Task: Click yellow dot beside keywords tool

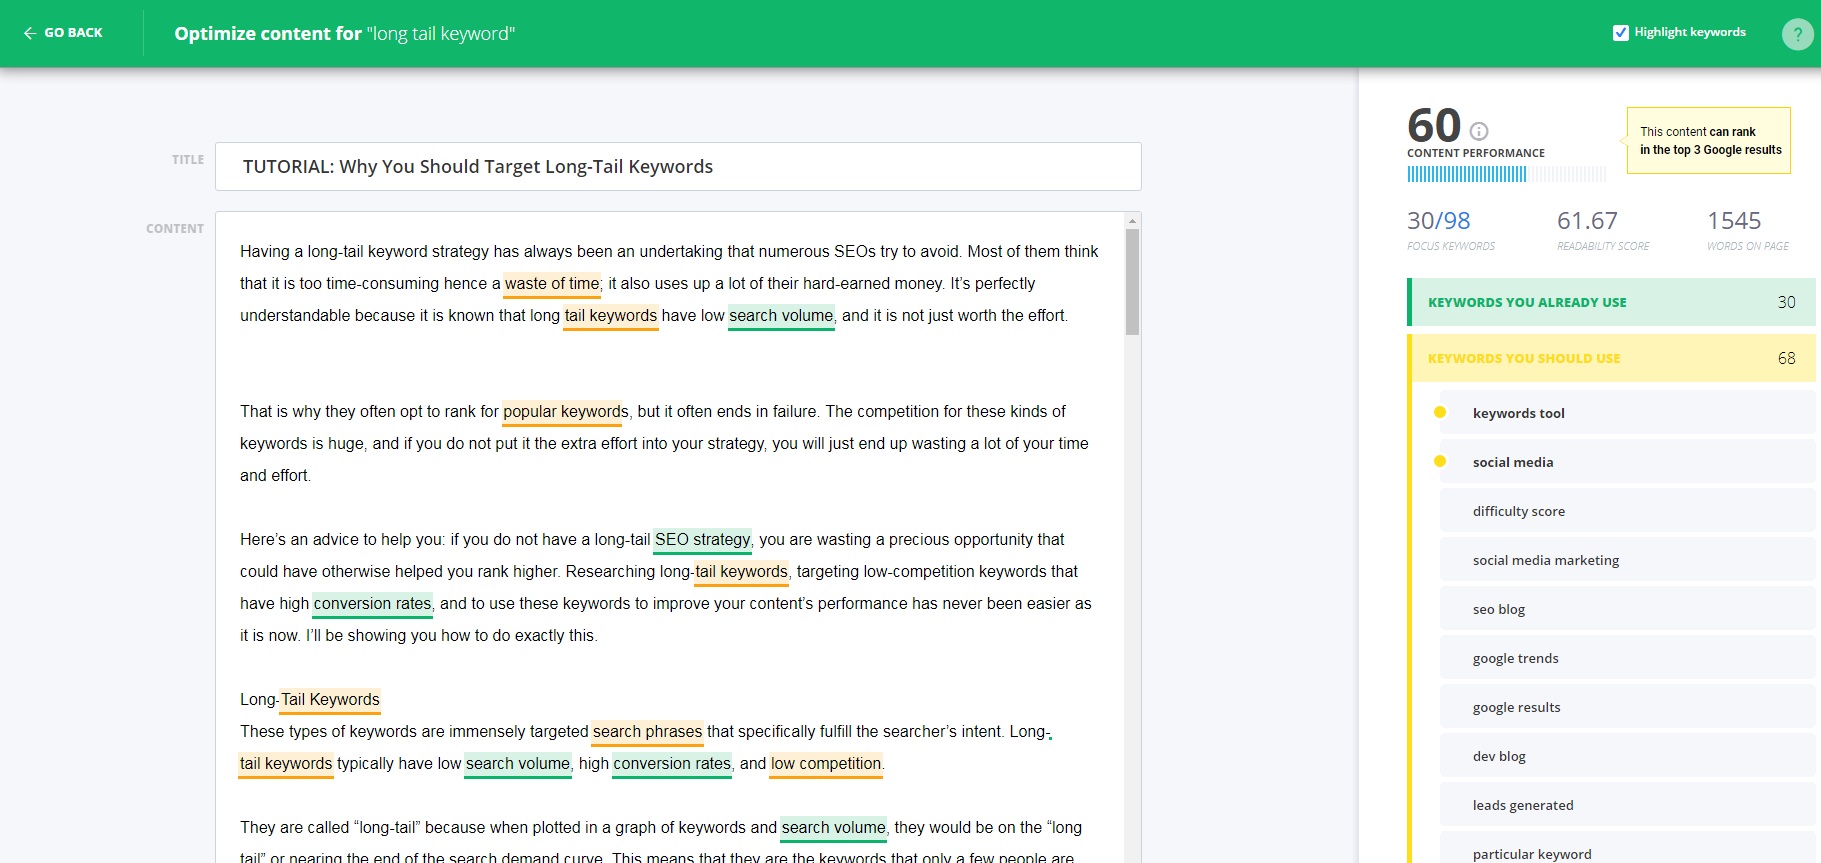Action: pyautogui.click(x=1440, y=412)
